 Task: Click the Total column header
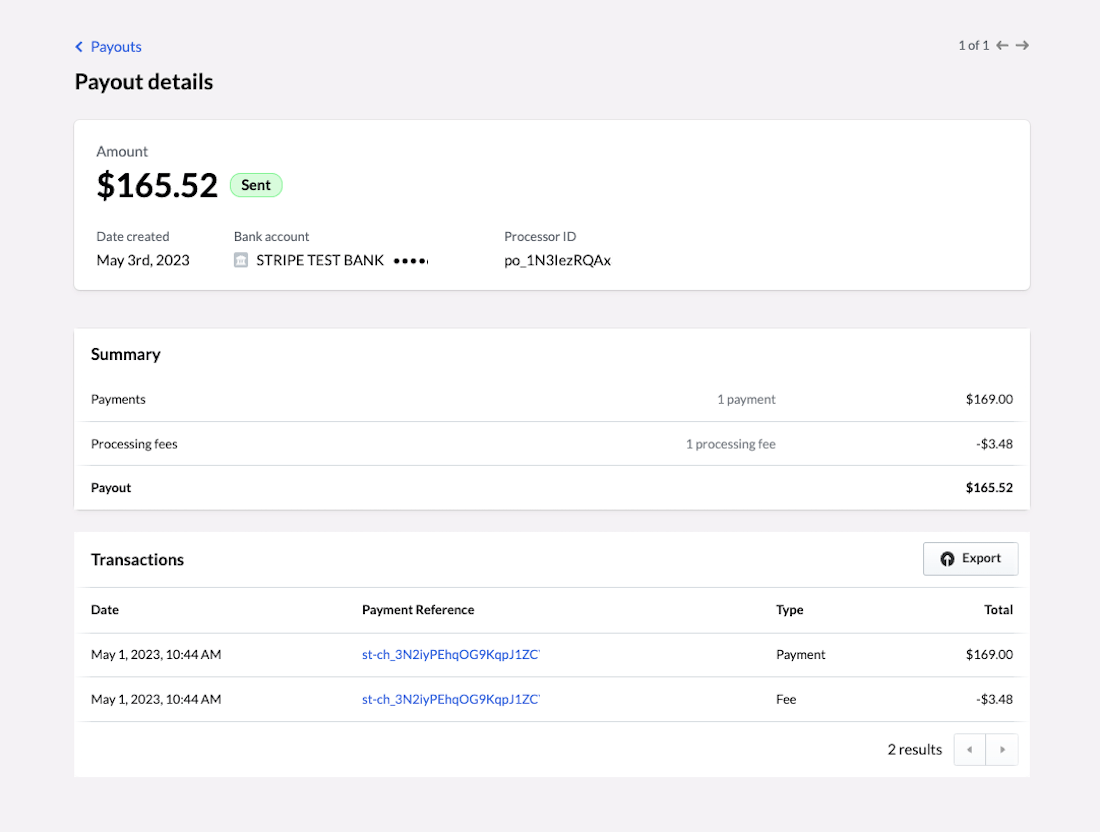[x=998, y=610]
